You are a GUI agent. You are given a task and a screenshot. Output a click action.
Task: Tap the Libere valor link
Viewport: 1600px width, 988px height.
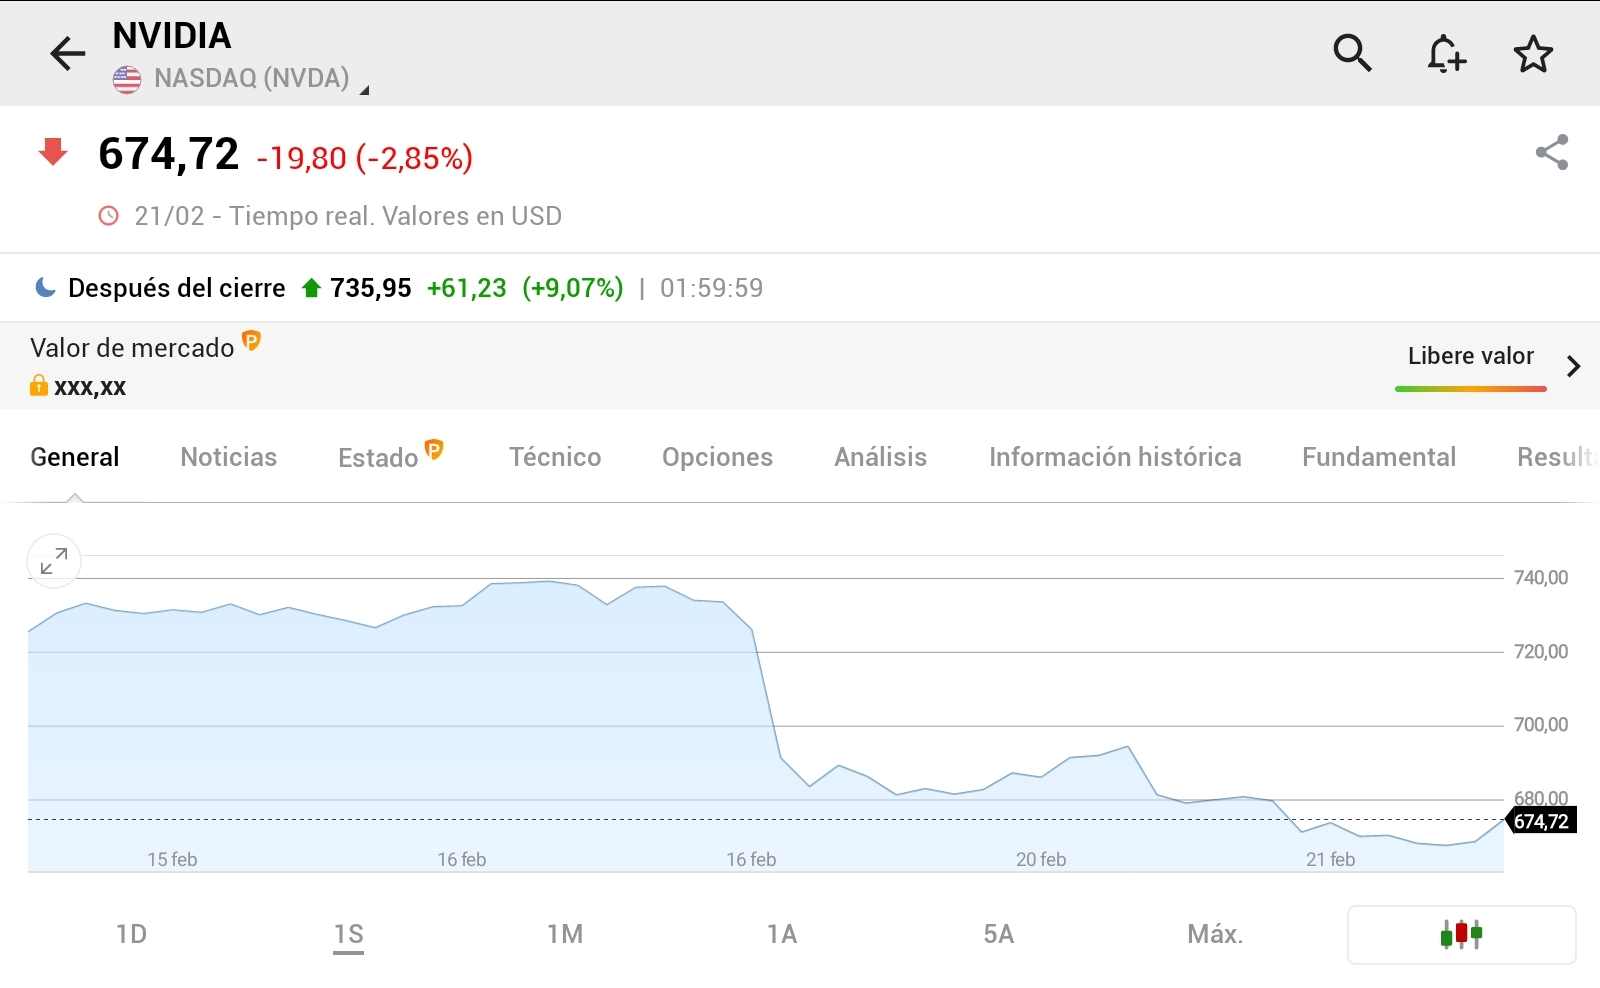(1470, 356)
